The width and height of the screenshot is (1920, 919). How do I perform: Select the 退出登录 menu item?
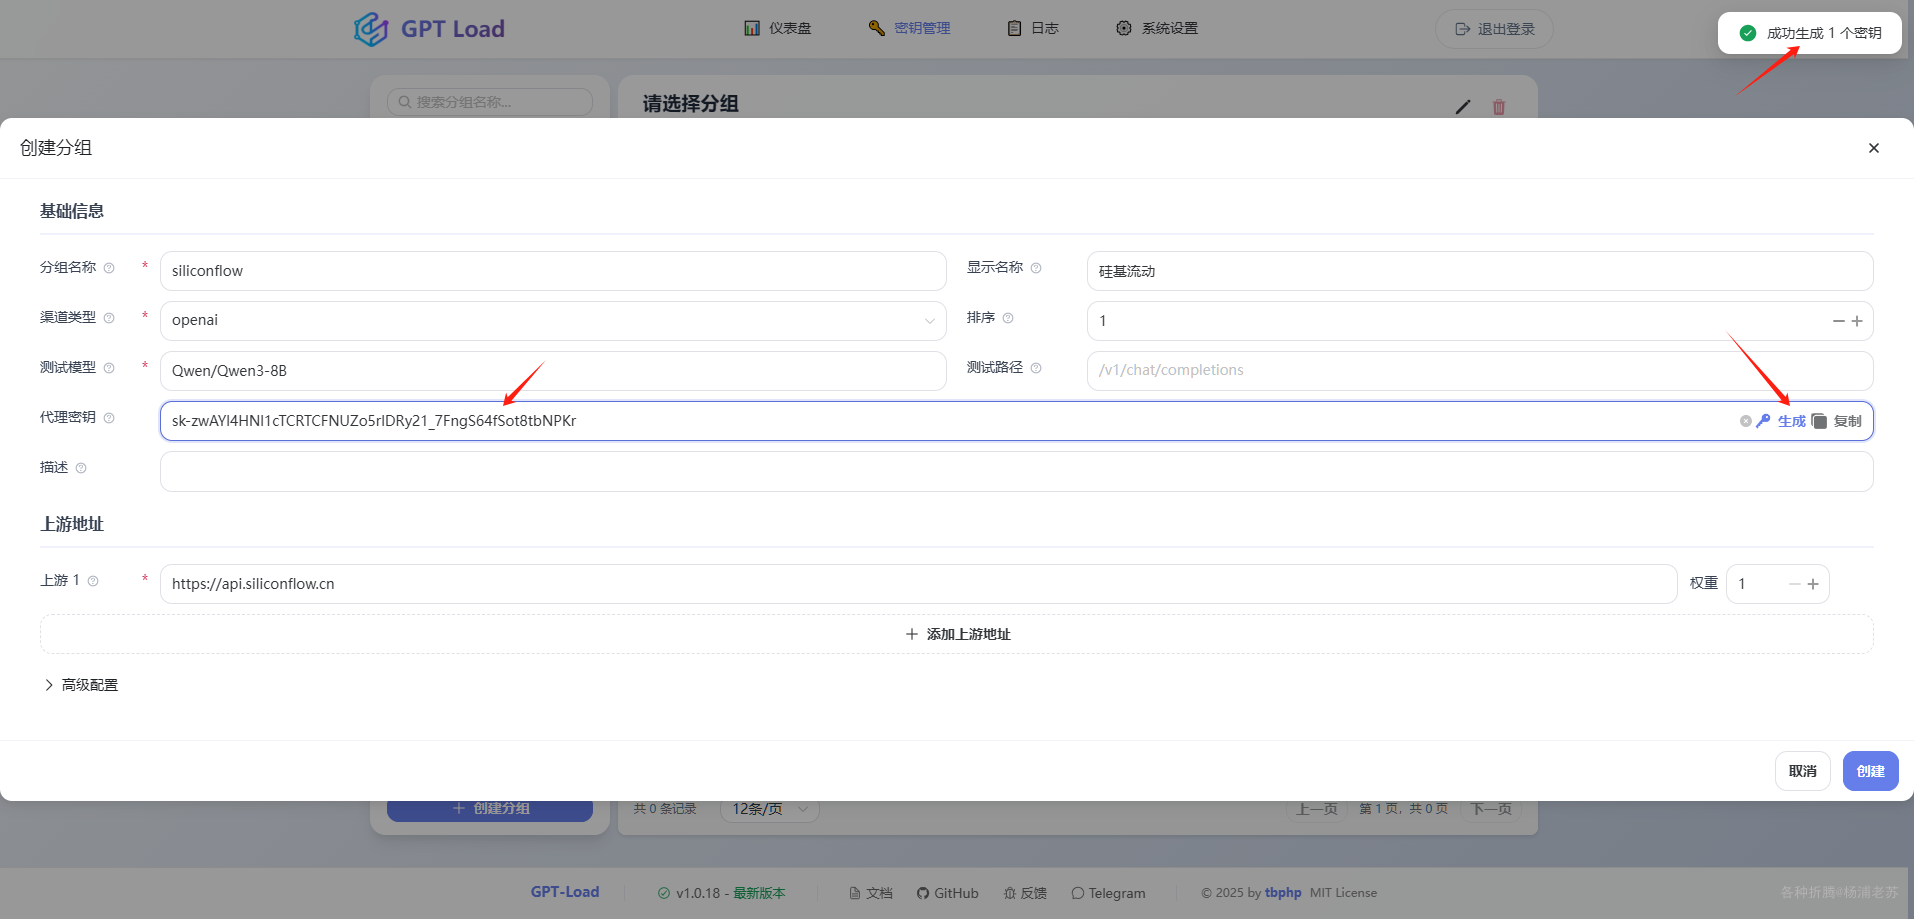(x=1493, y=29)
